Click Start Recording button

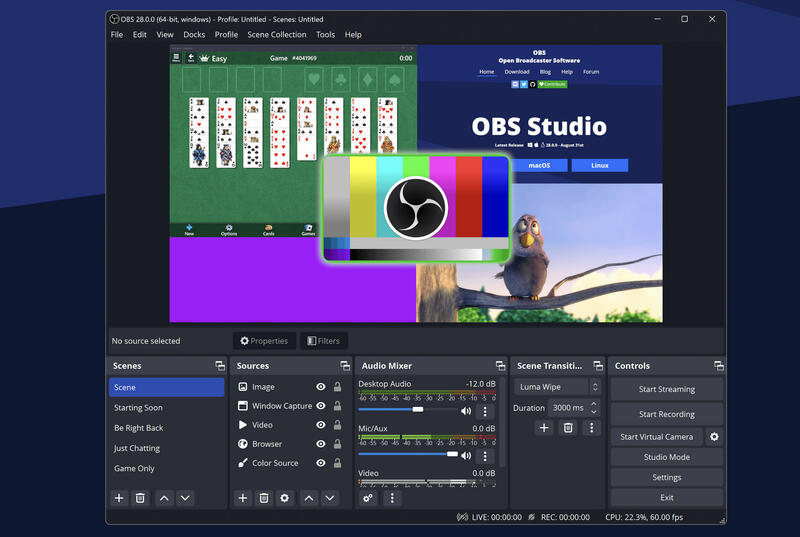click(666, 414)
